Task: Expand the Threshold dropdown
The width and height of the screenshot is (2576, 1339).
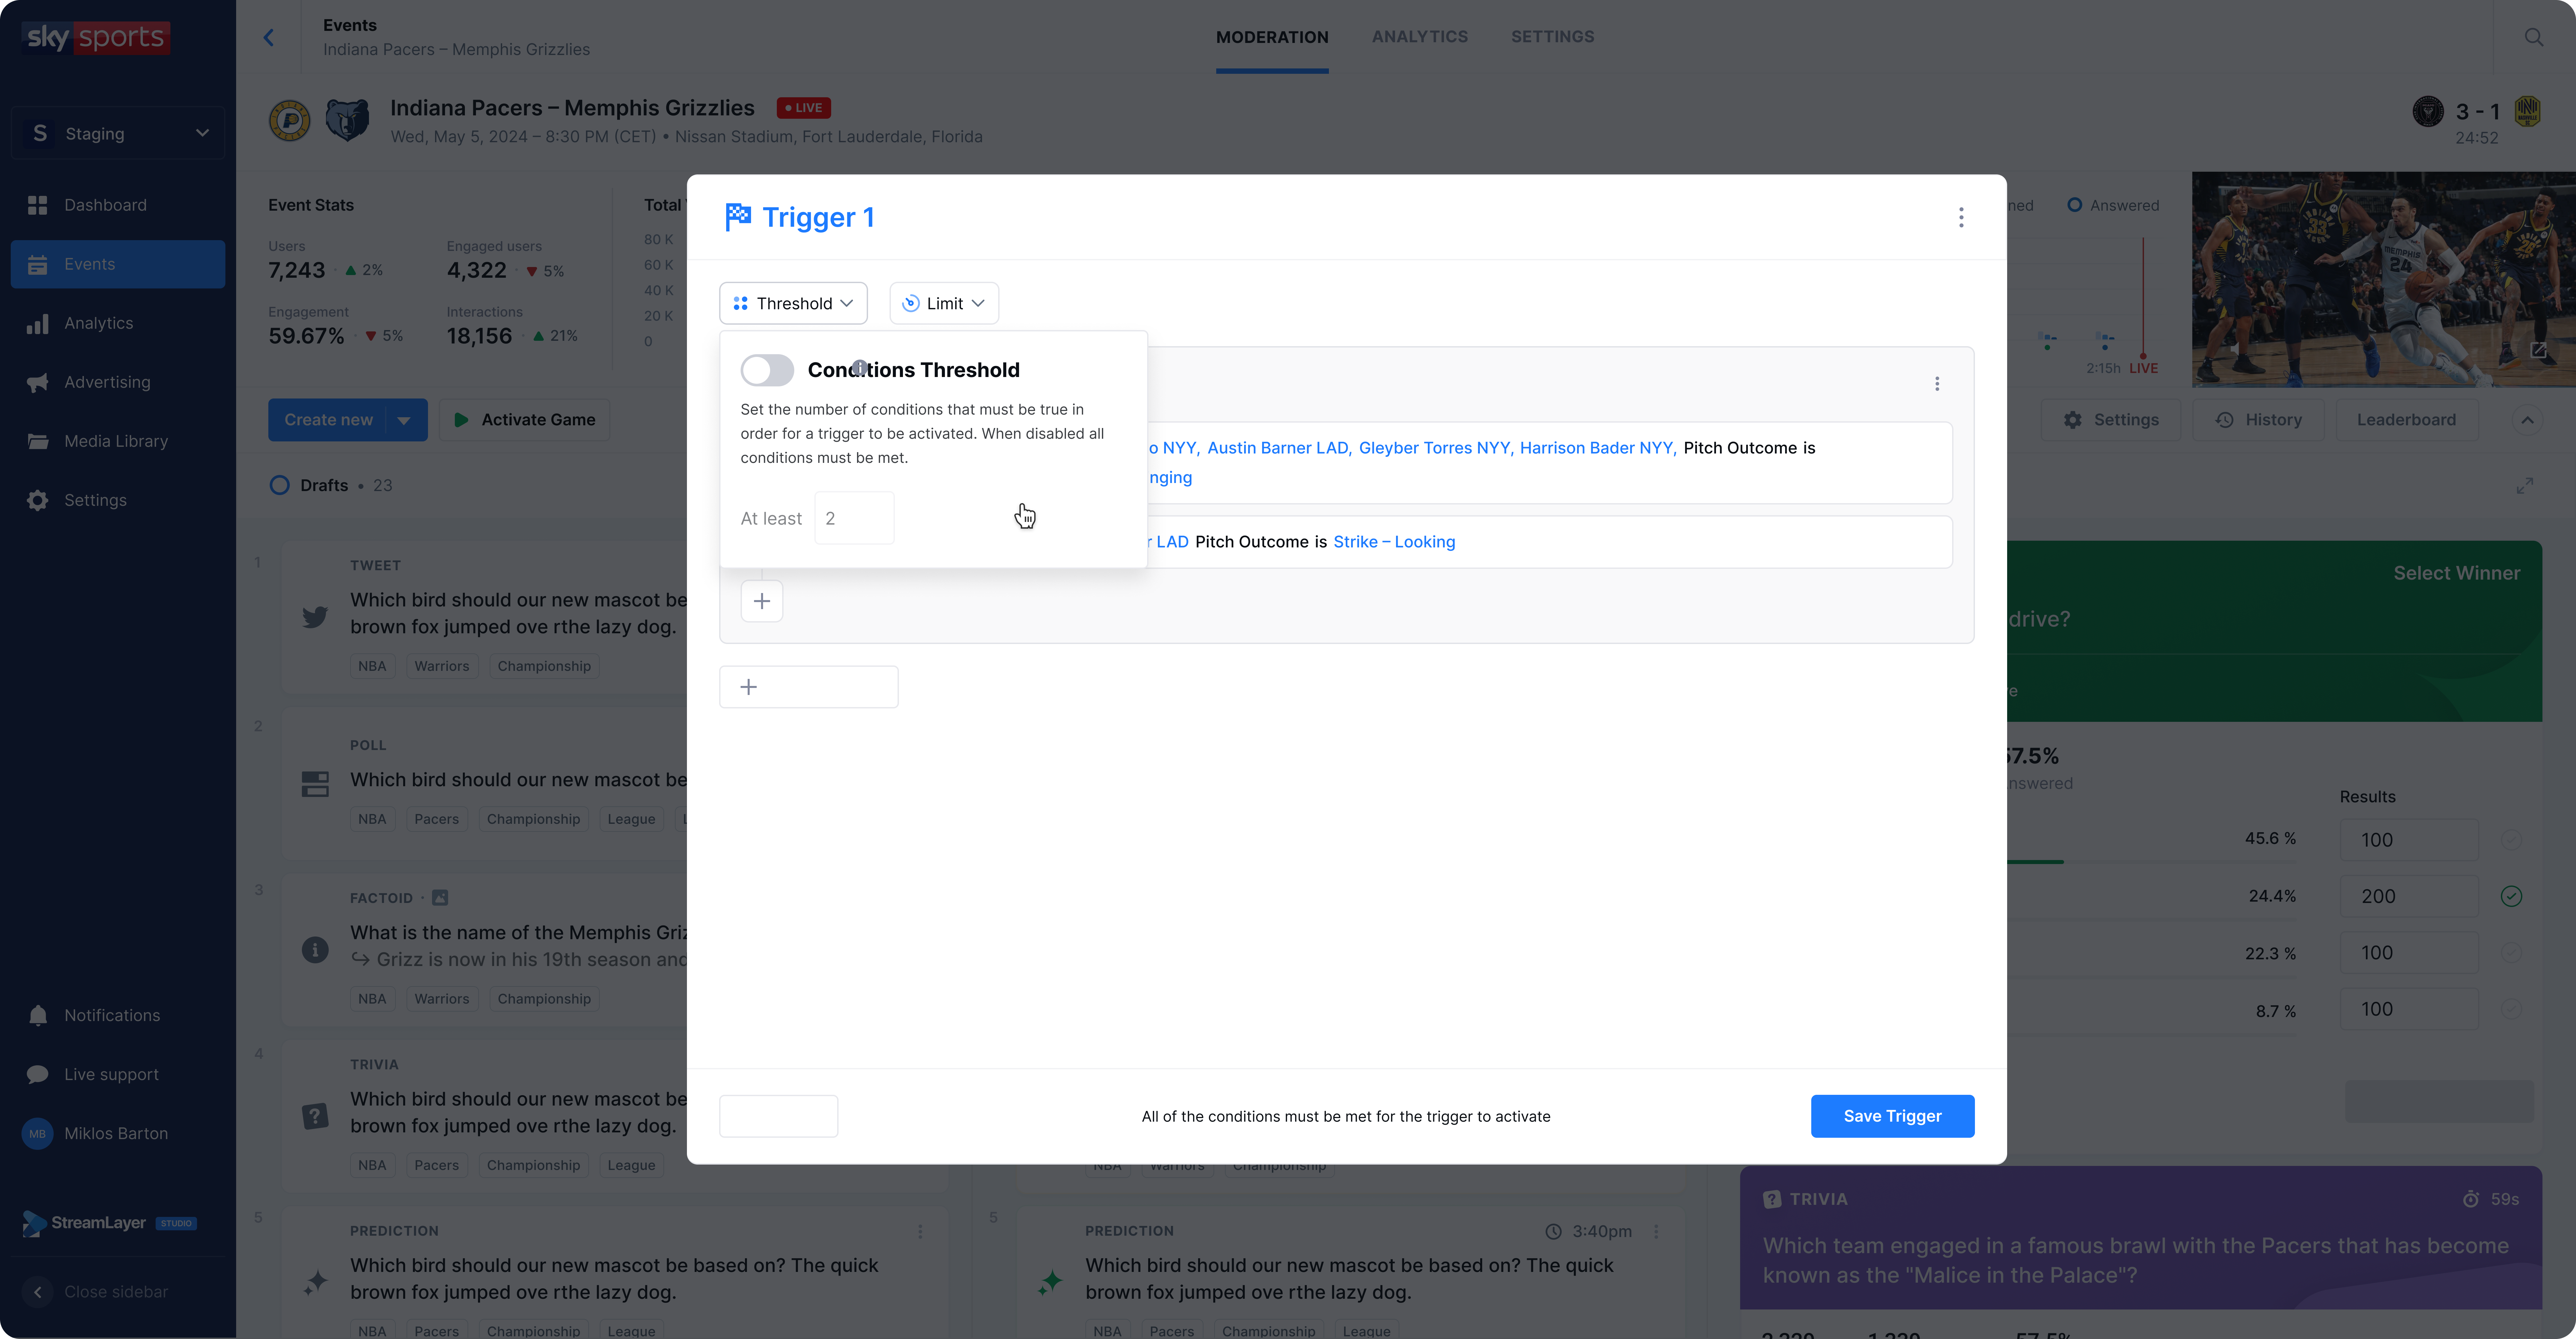Action: (793, 303)
